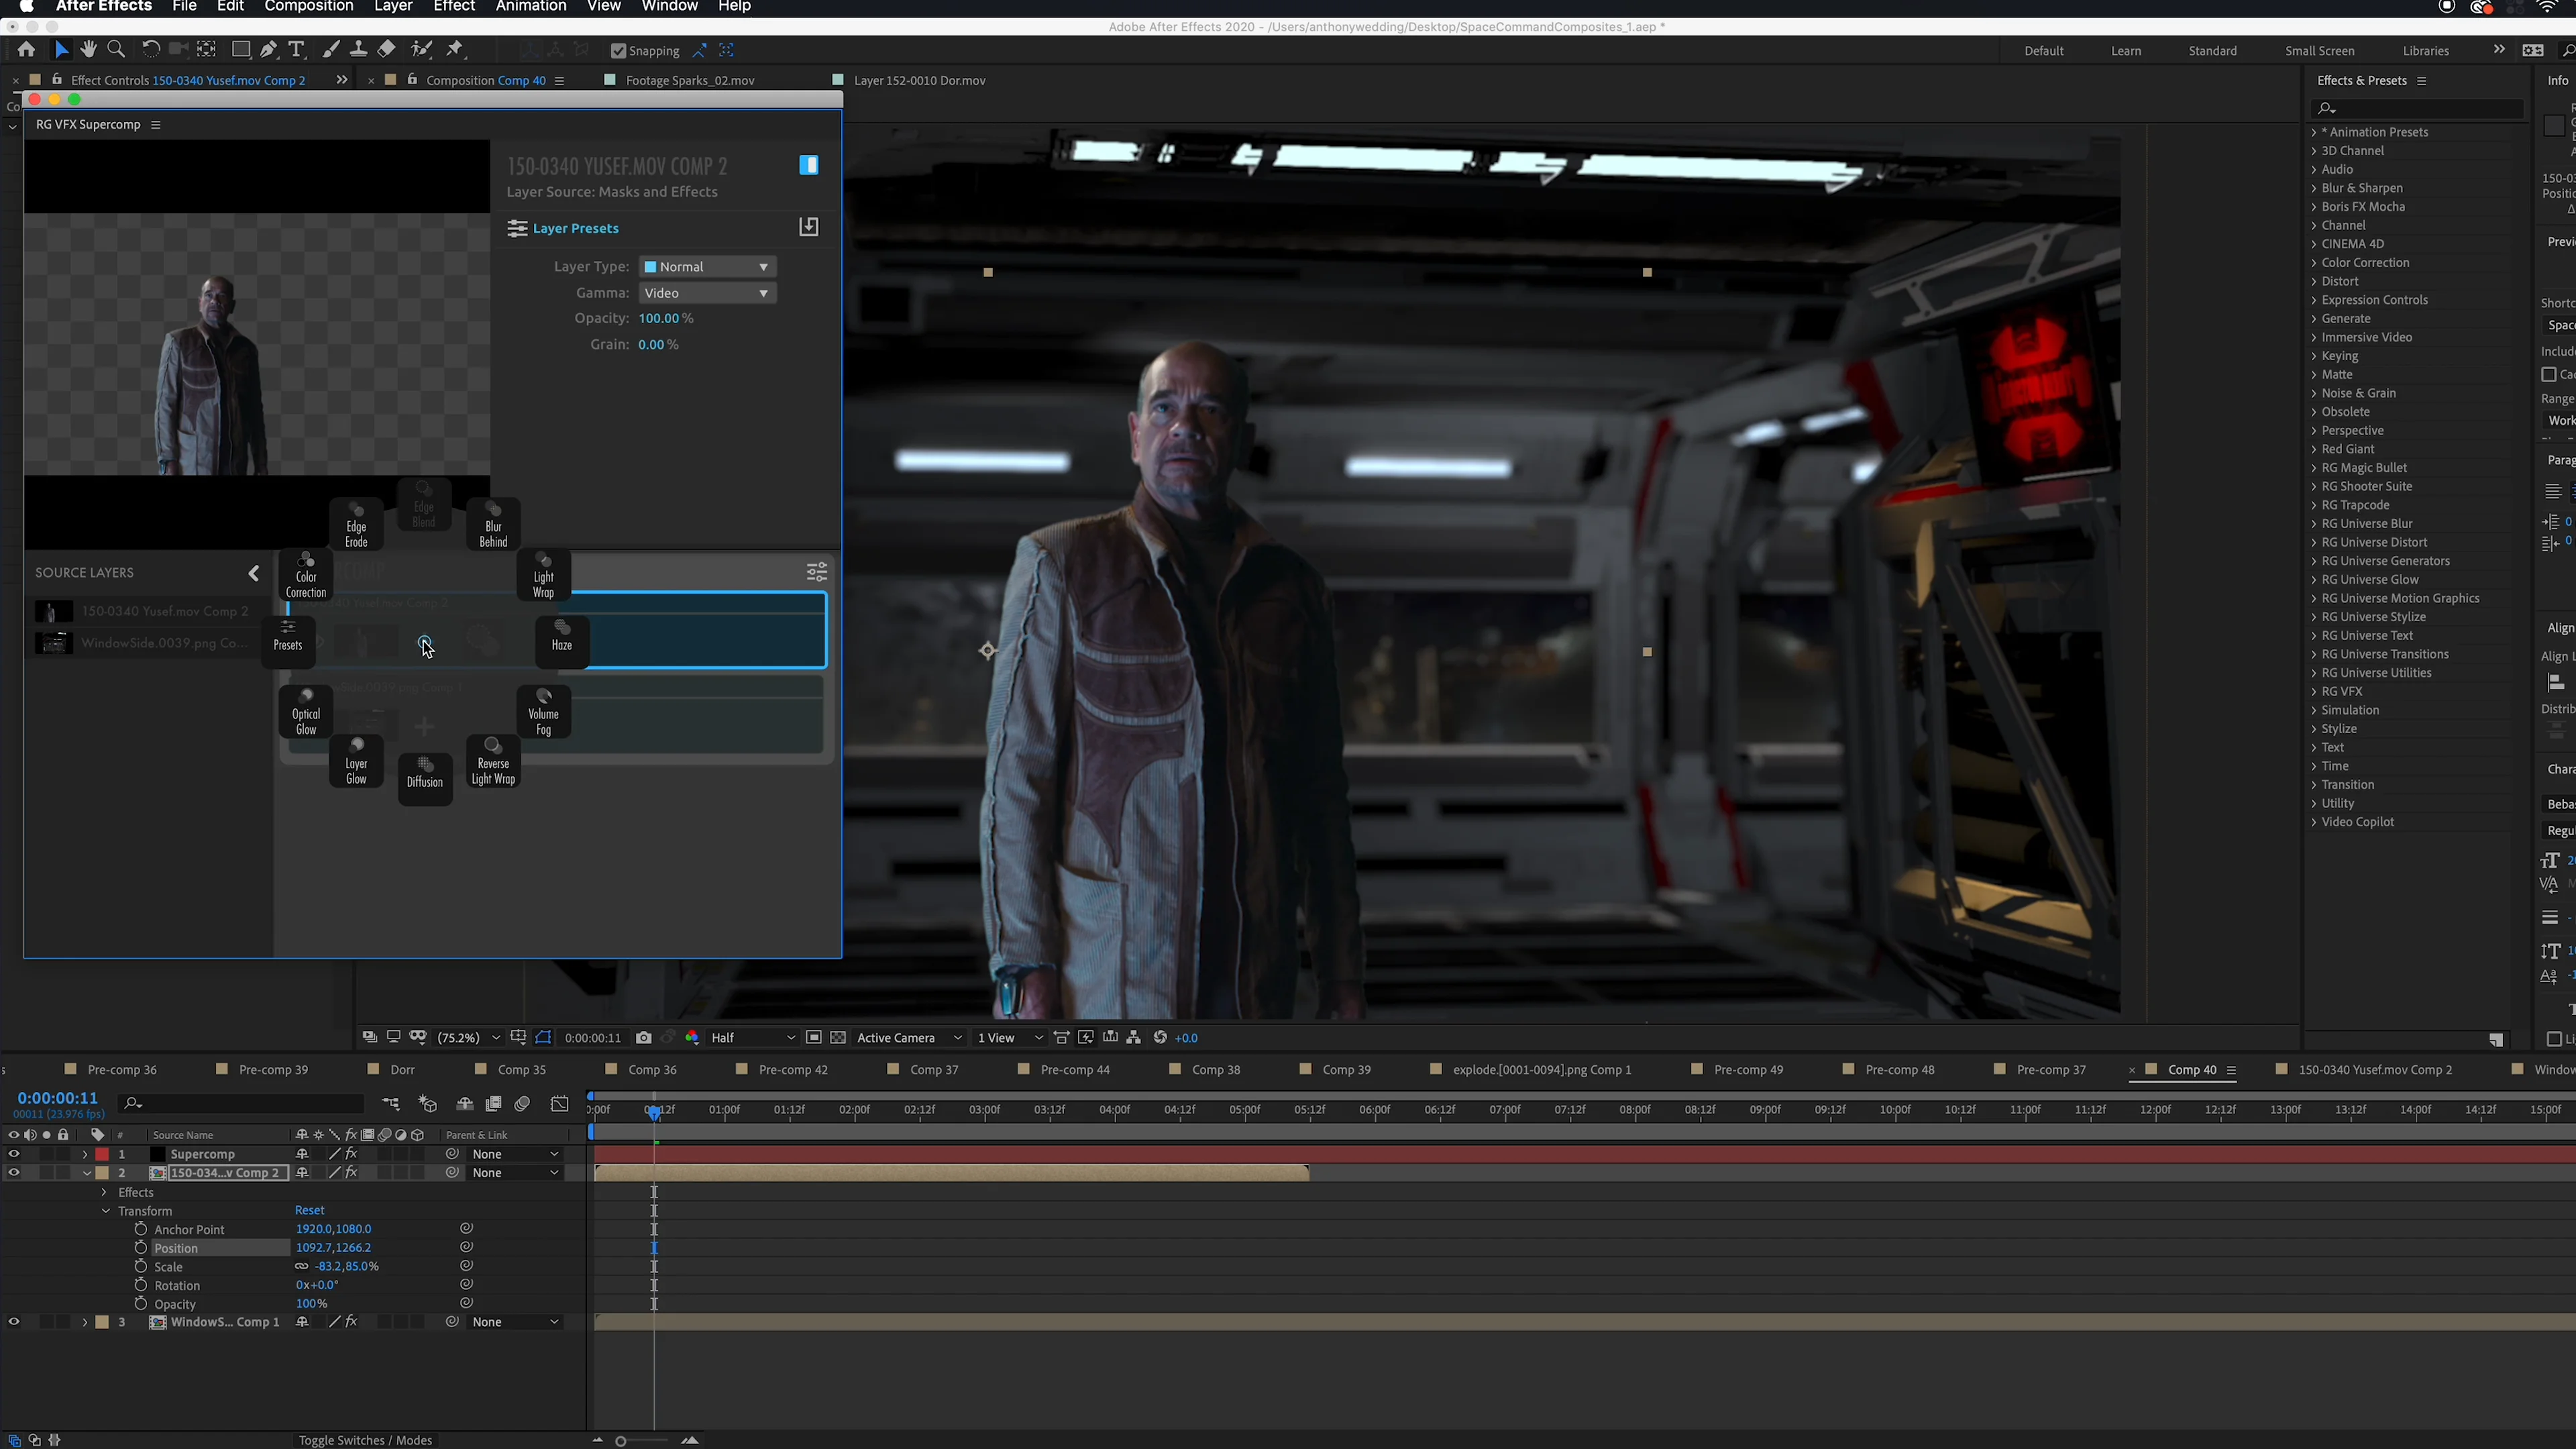
Task: Hide the Supercomp layer eye toggle
Action: coord(13,1154)
